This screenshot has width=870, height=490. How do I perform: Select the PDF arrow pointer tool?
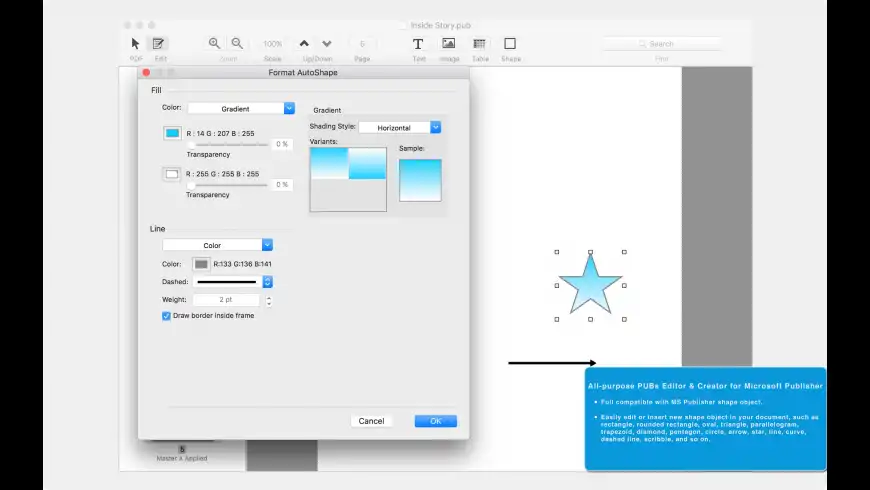click(135, 43)
